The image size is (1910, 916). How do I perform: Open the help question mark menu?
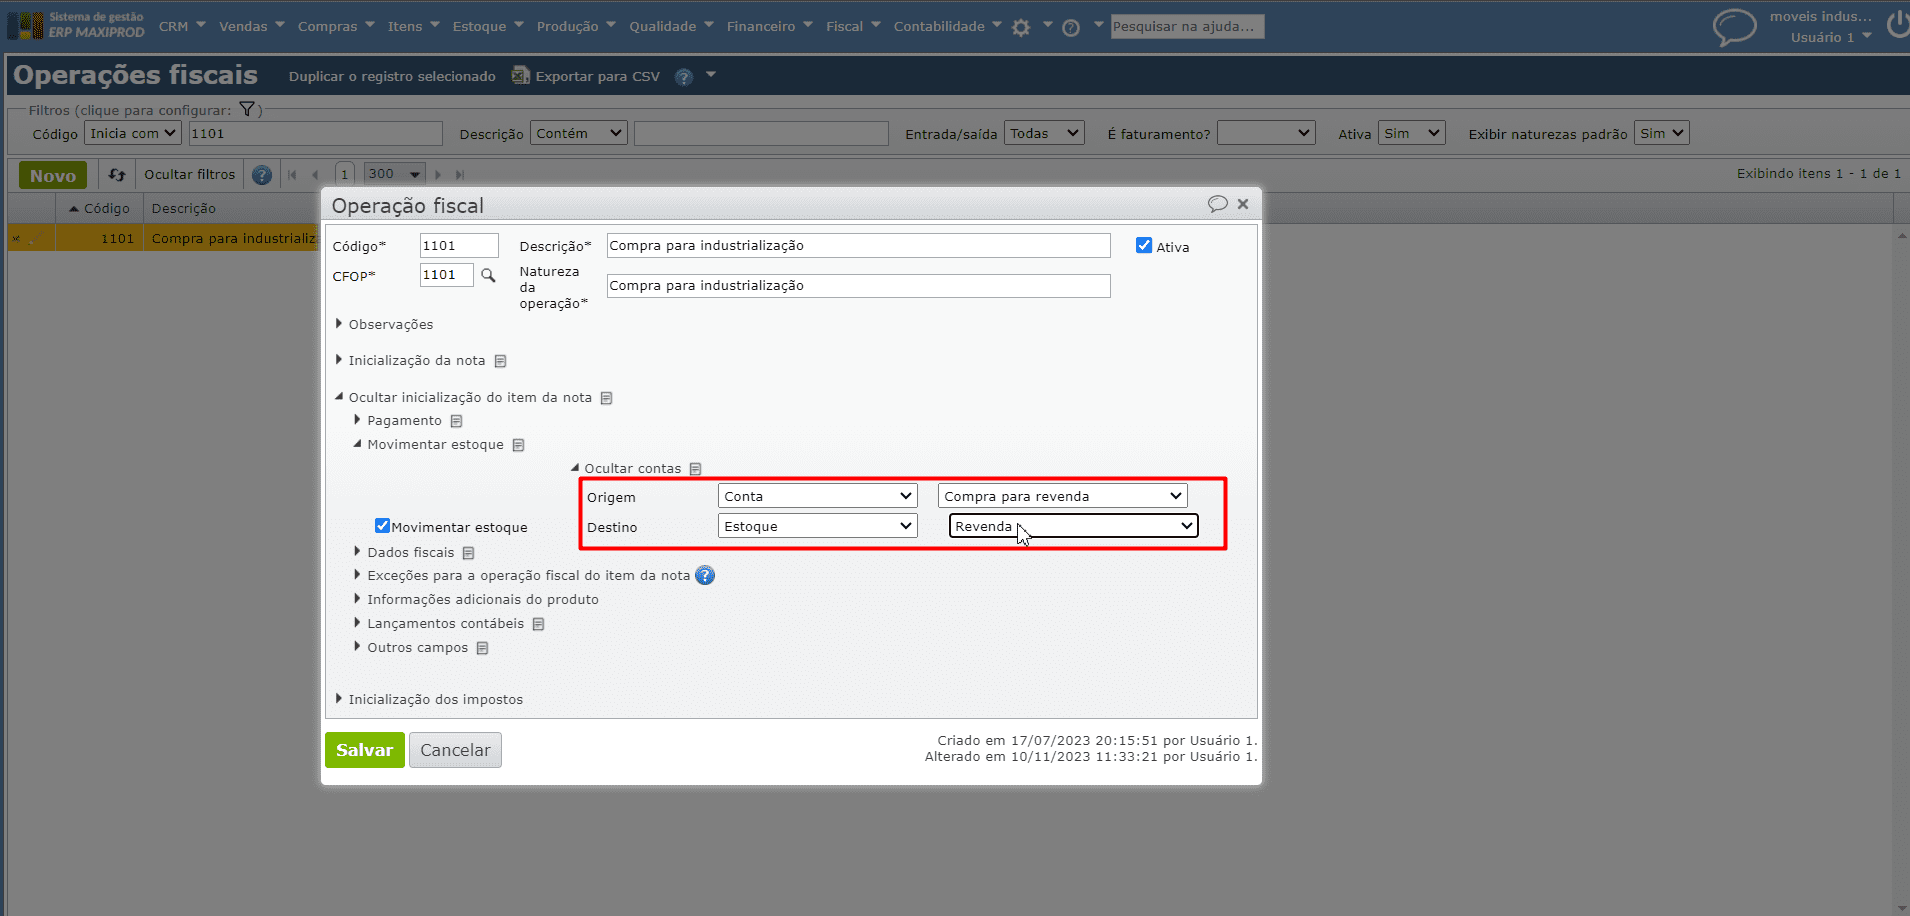tap(1071, 27)
